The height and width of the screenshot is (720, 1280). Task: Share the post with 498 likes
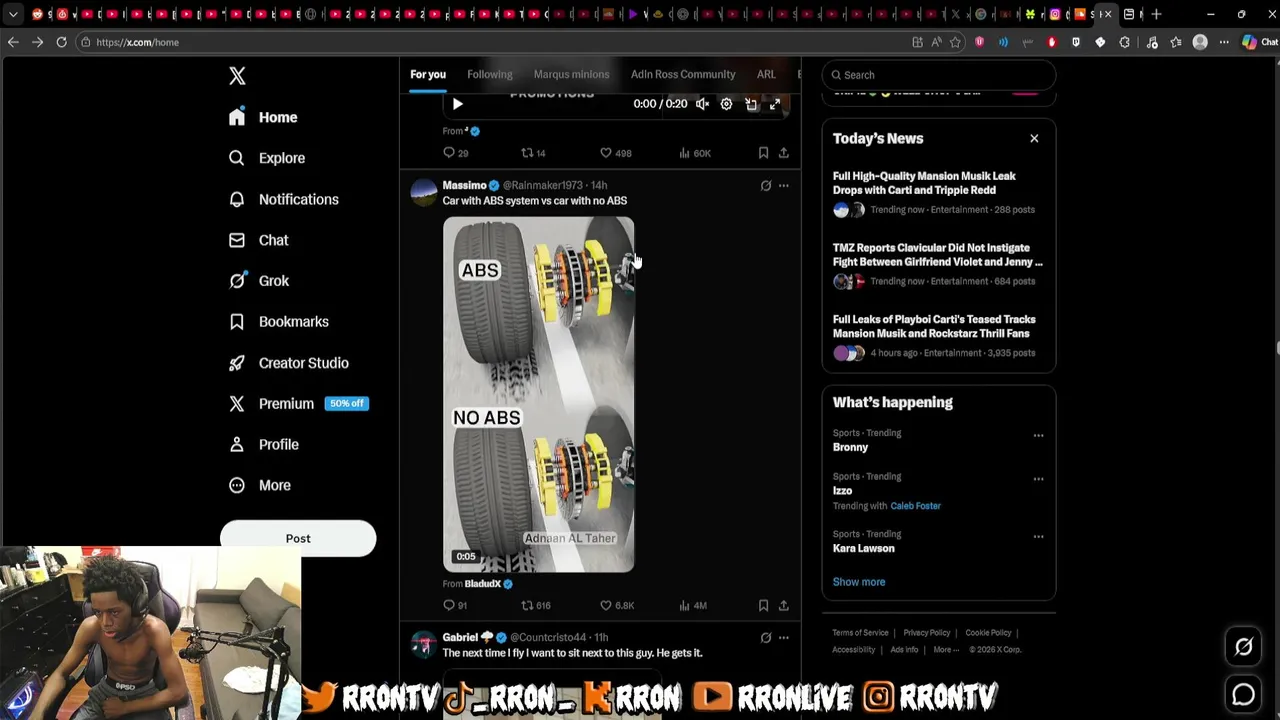pos(784,153)
